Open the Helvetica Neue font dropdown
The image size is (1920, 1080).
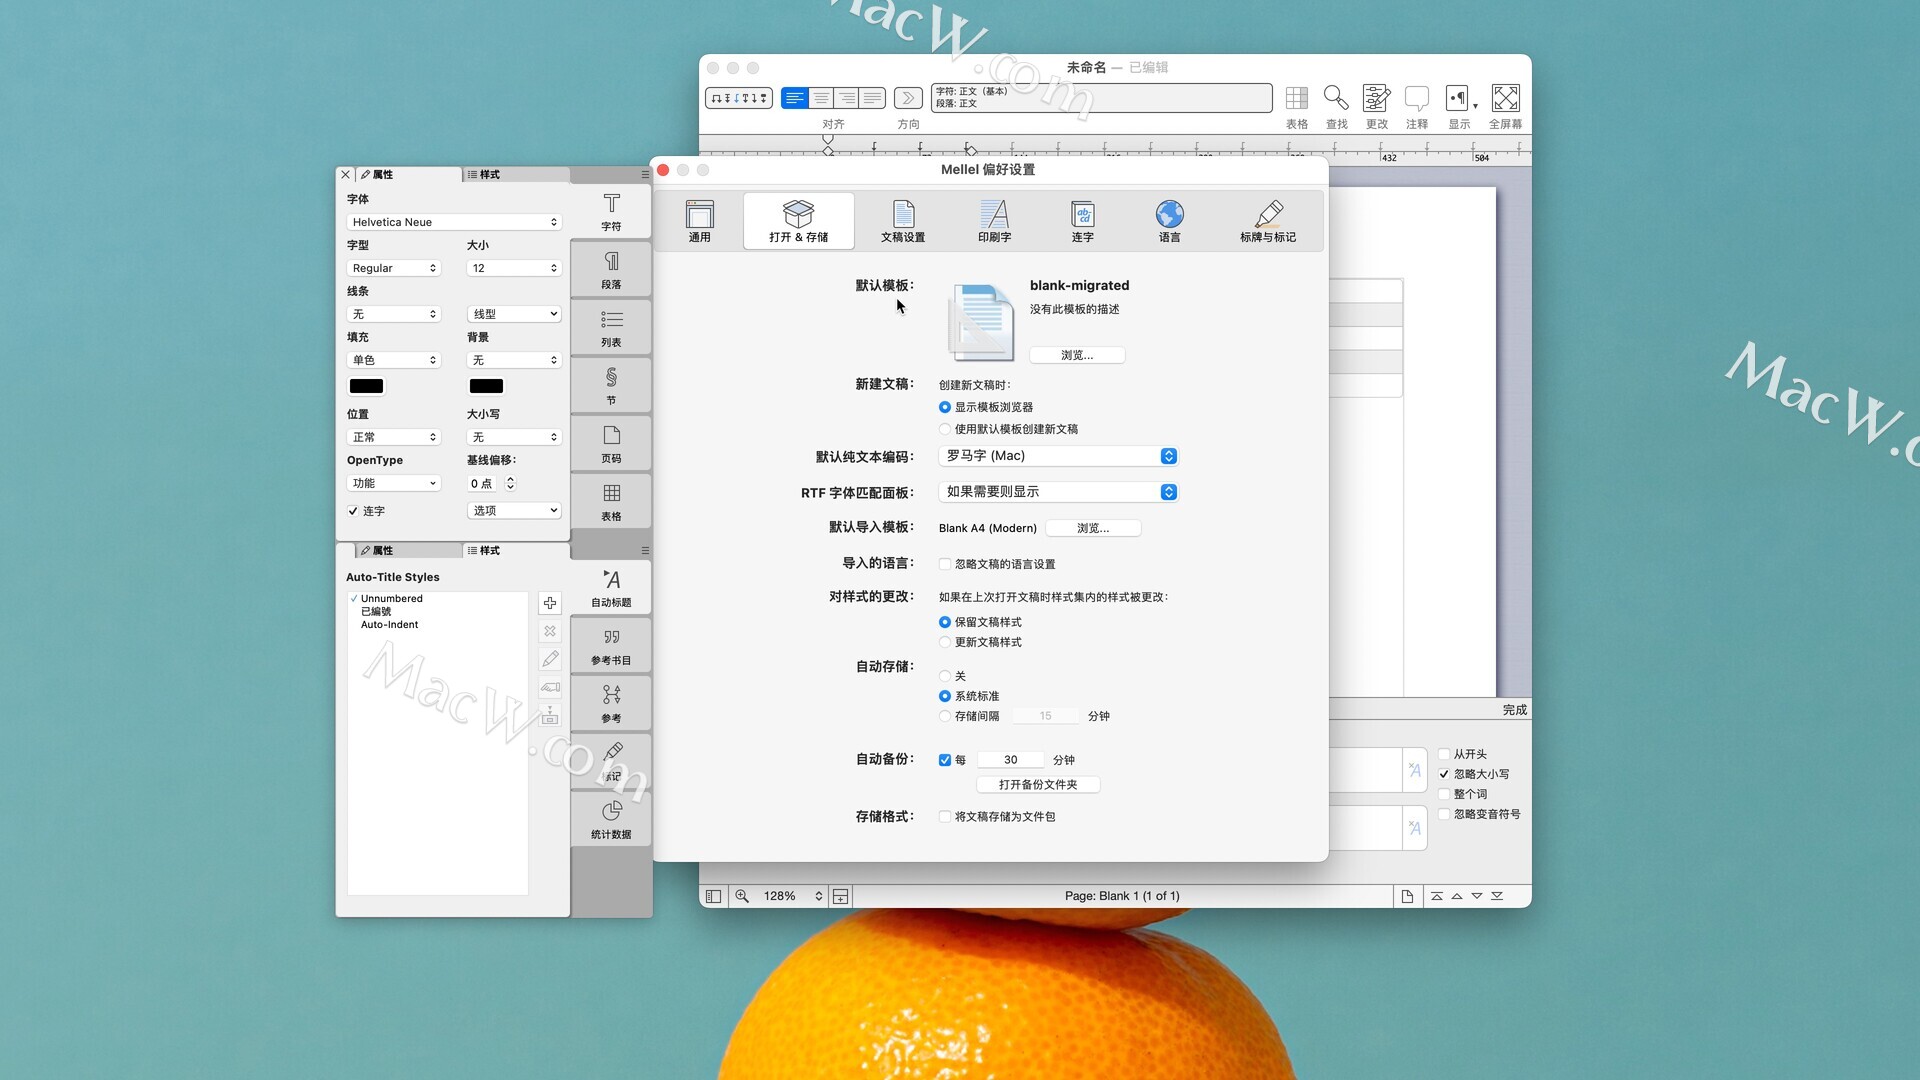point(454,222)
